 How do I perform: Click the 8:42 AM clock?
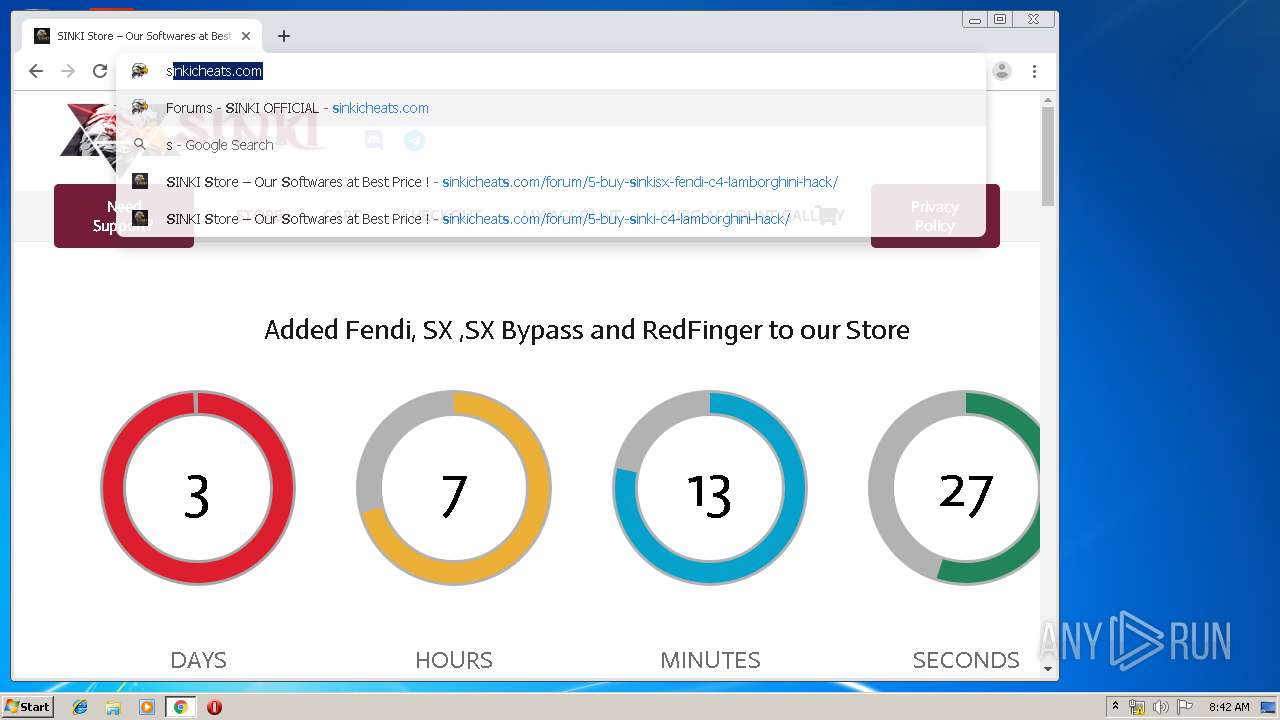[x=1229, y=707]
